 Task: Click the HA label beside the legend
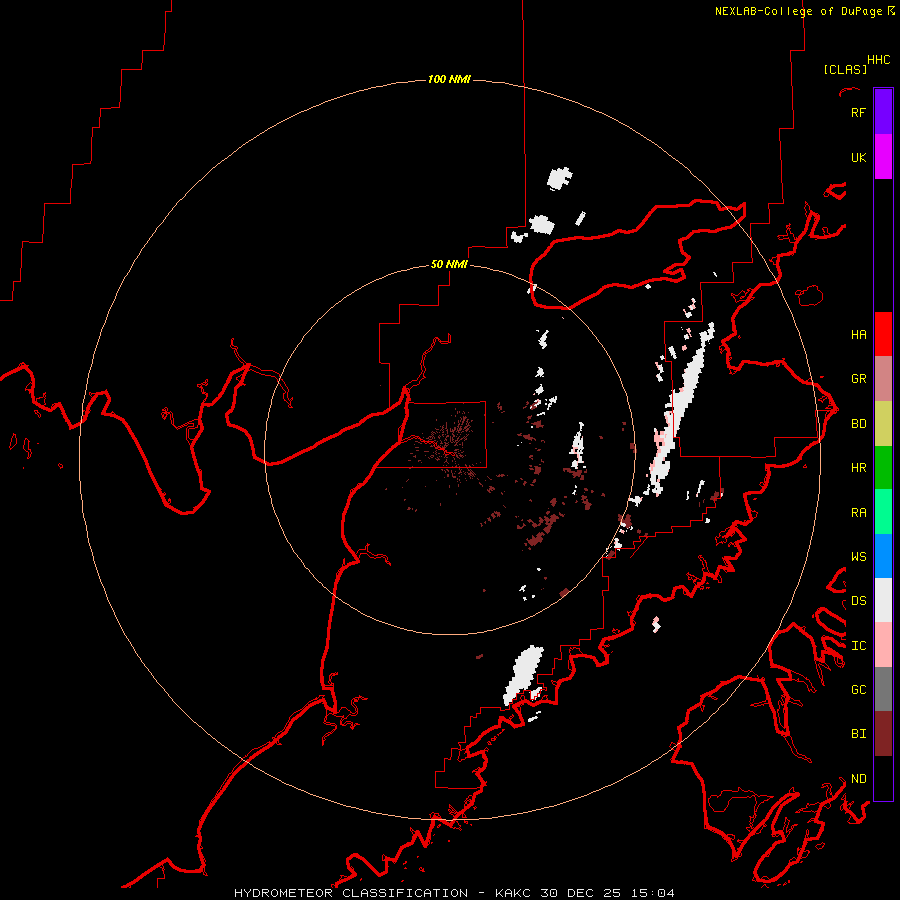858,334
